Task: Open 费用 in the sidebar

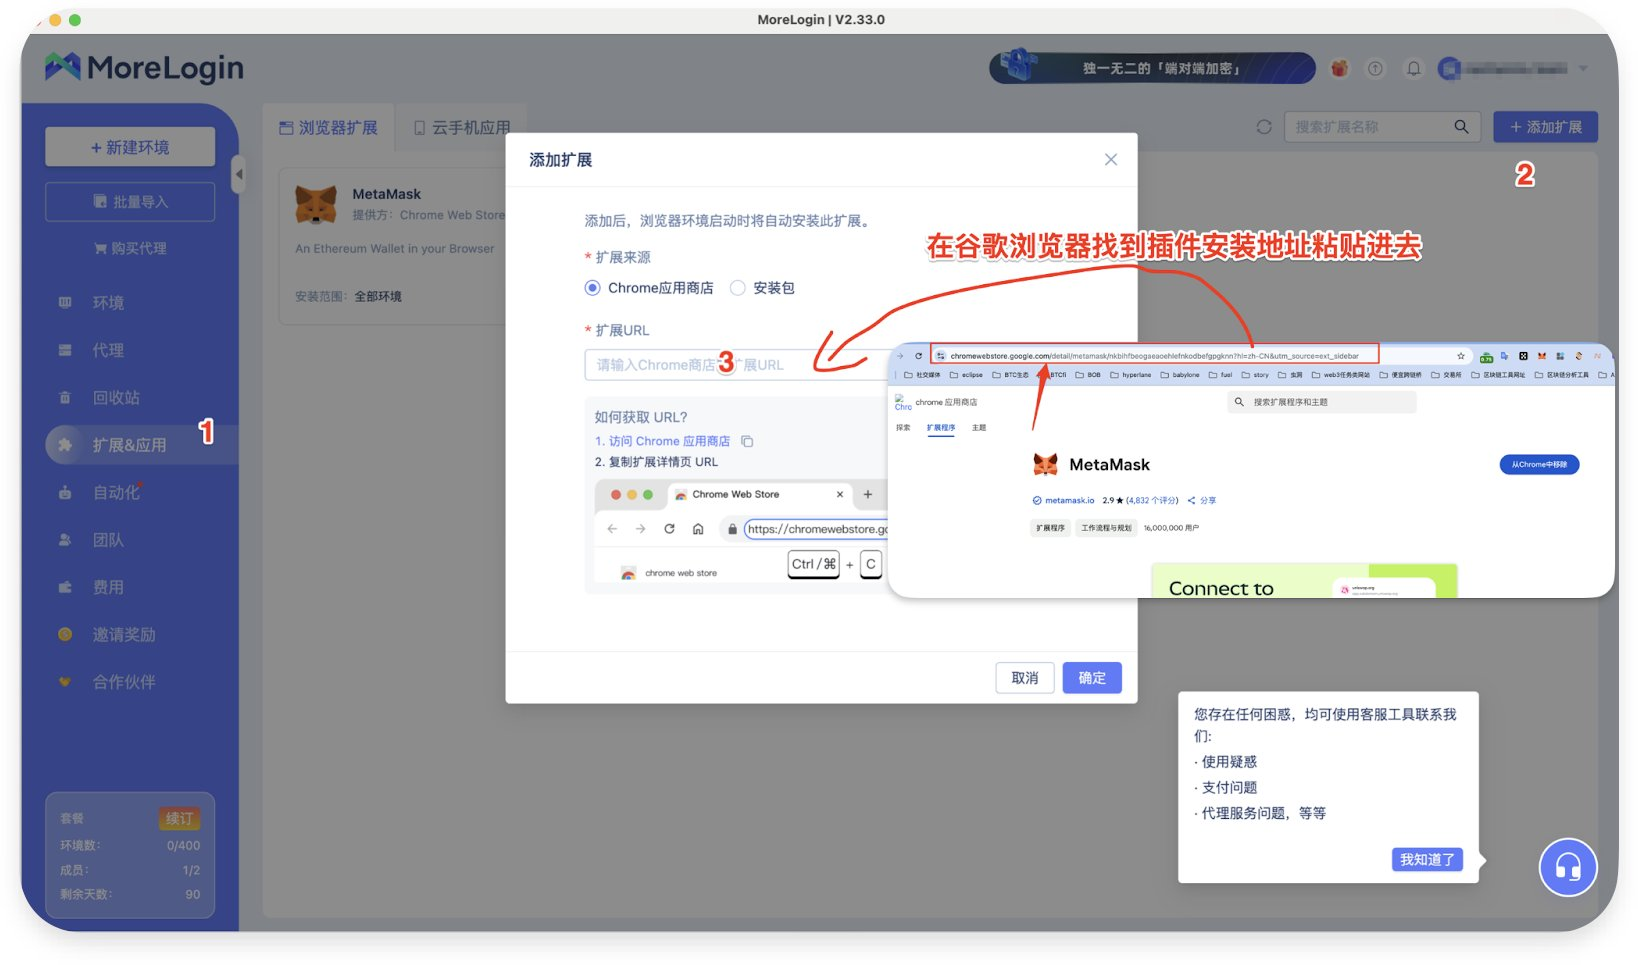Action: 108,587
